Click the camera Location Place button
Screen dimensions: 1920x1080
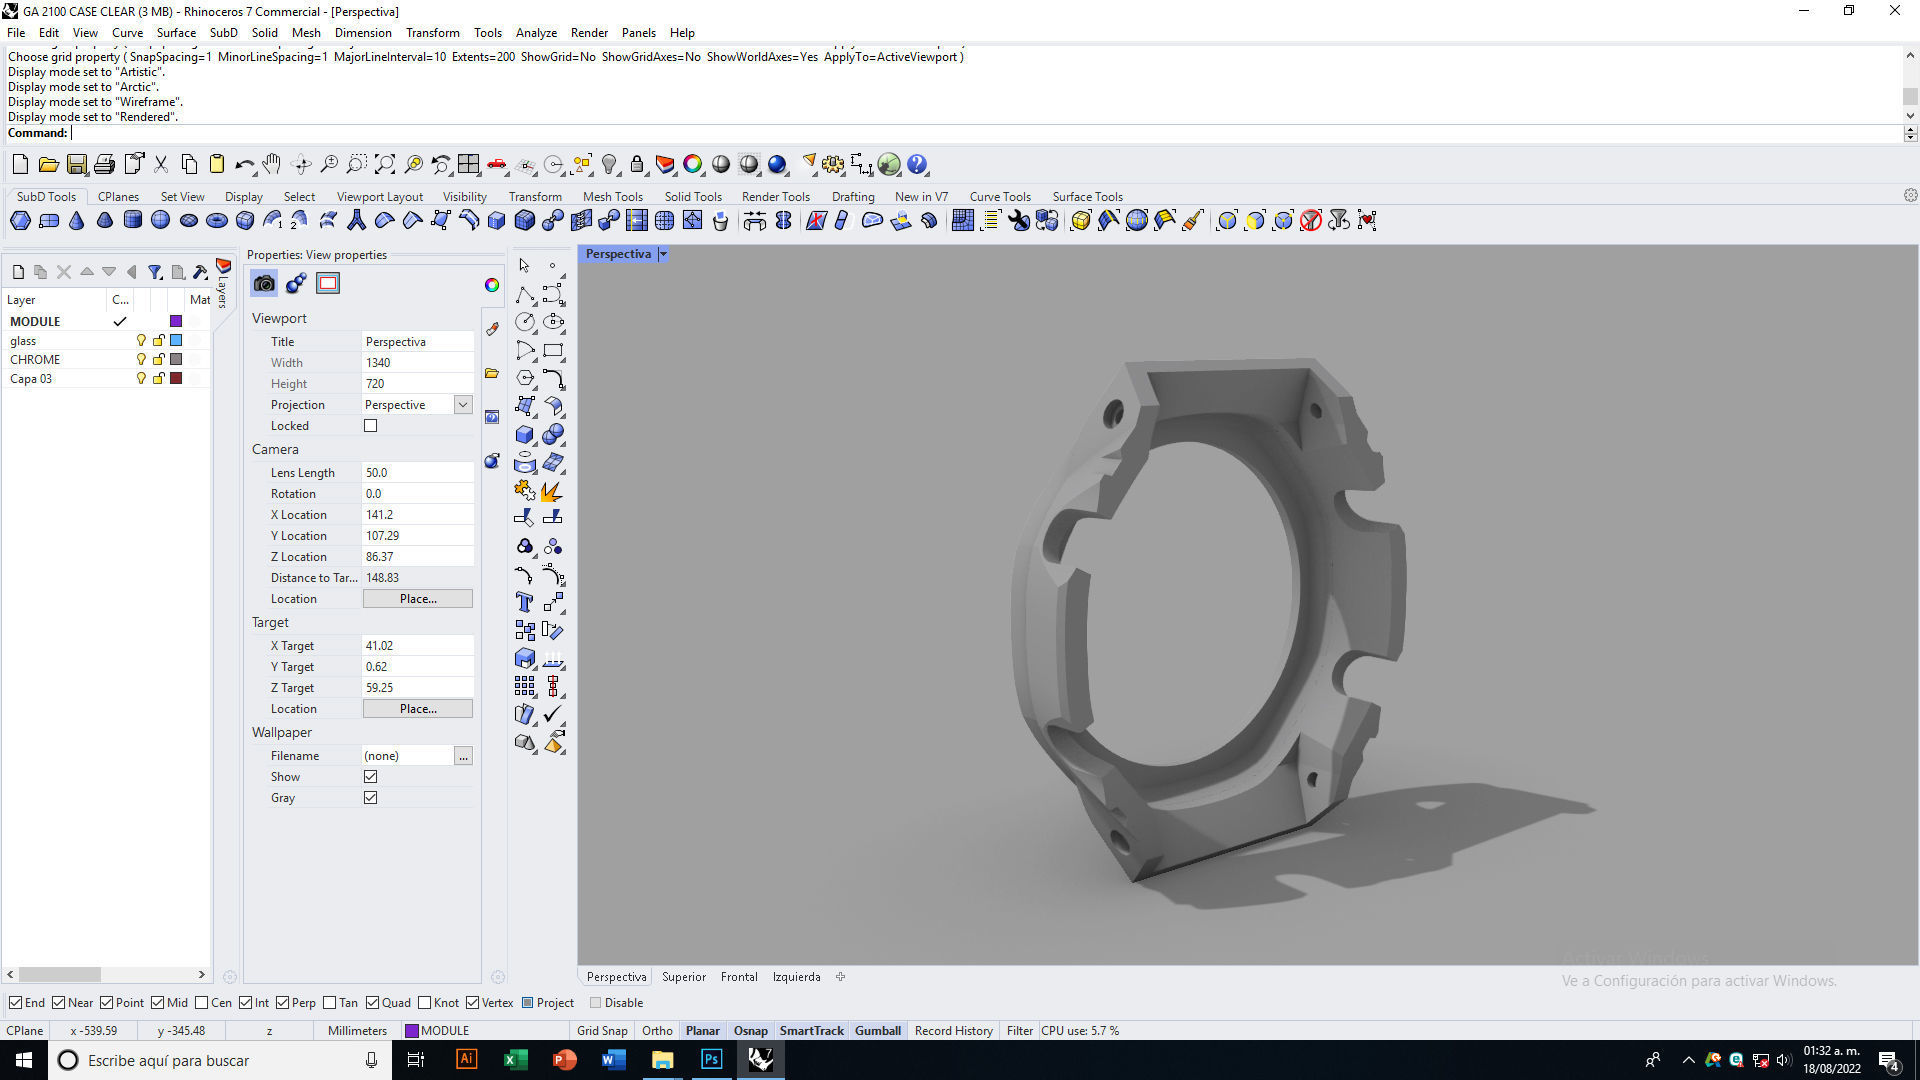tap(417, 599)
